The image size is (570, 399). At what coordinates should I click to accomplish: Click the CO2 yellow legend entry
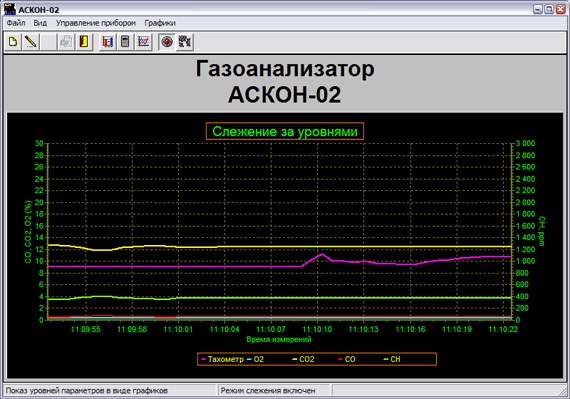[x=304, y=359]
